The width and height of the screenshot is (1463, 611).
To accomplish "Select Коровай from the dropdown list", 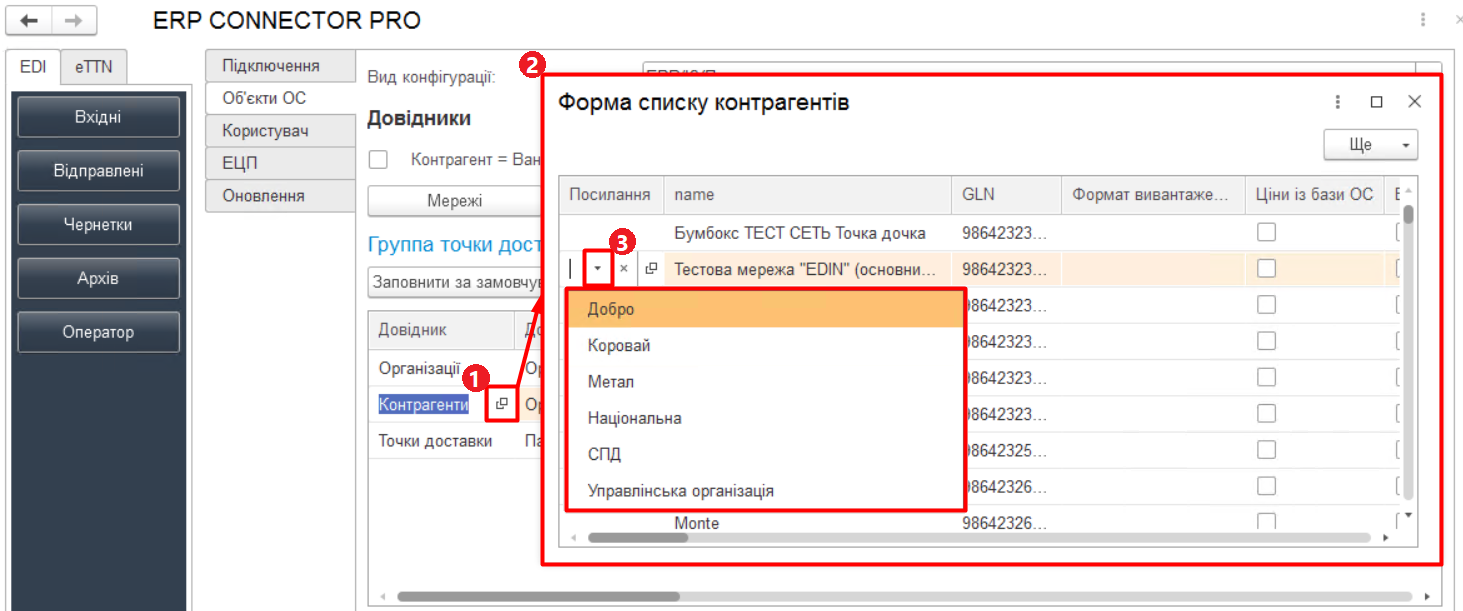I will pyautogui.click(x=619, y=346).
